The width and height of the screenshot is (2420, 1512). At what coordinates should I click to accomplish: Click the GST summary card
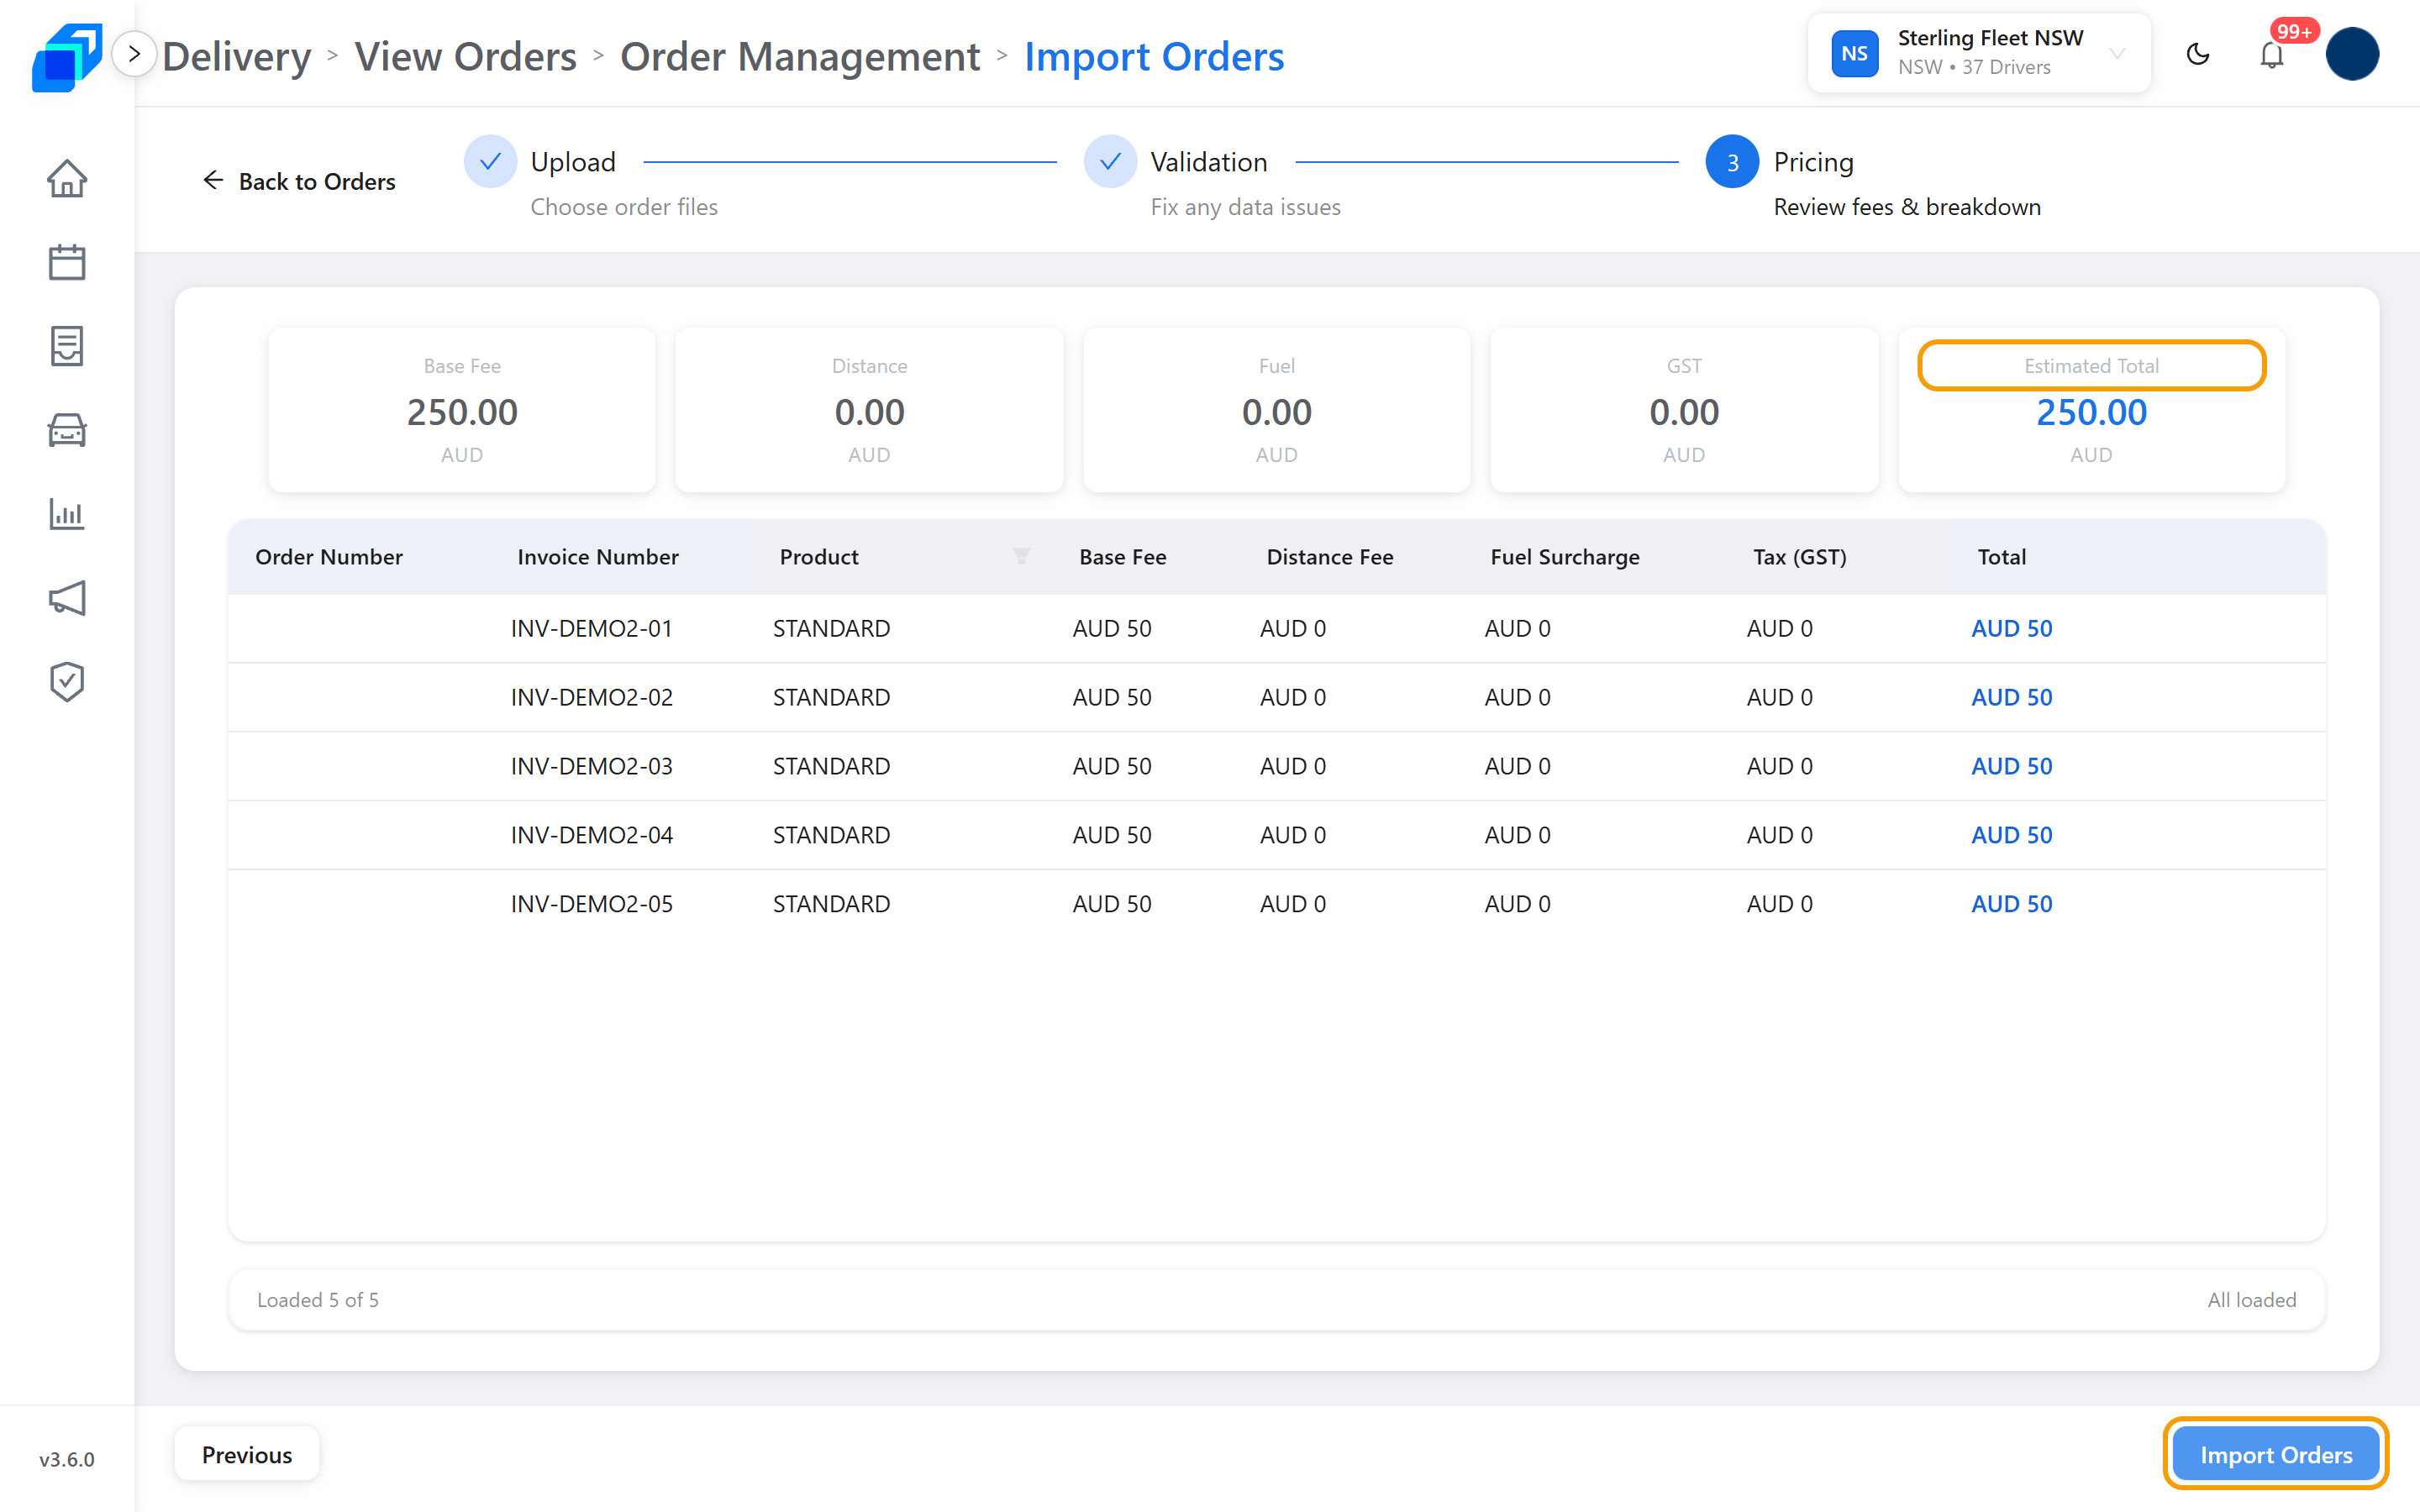pyautogui.click(x=1684, y=410)
